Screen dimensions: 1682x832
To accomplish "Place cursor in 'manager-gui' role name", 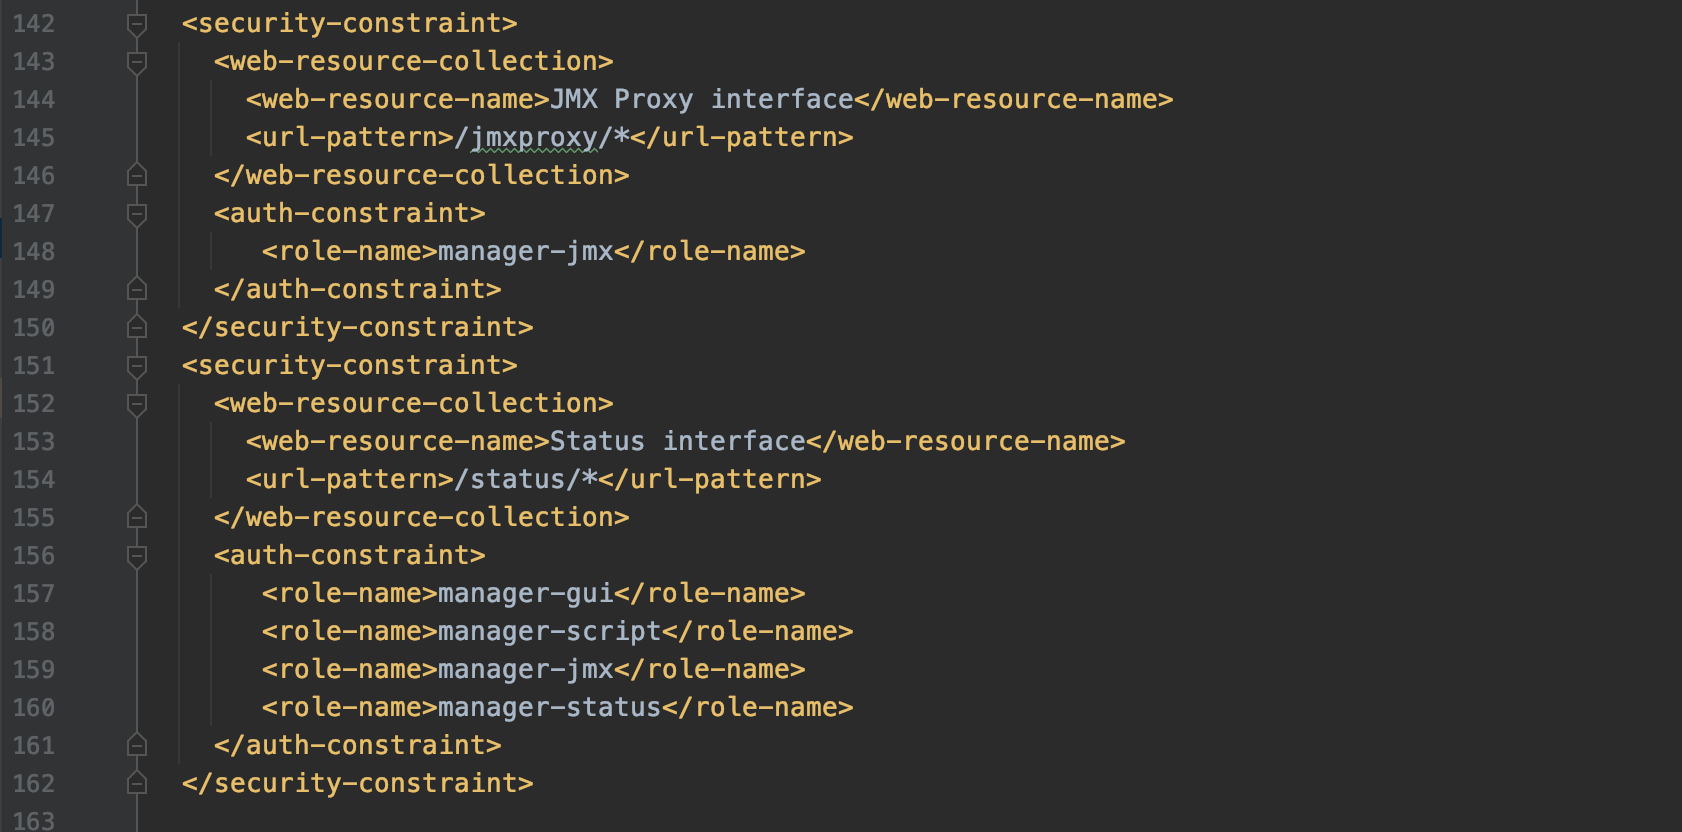I will click(x=526, y=593).
